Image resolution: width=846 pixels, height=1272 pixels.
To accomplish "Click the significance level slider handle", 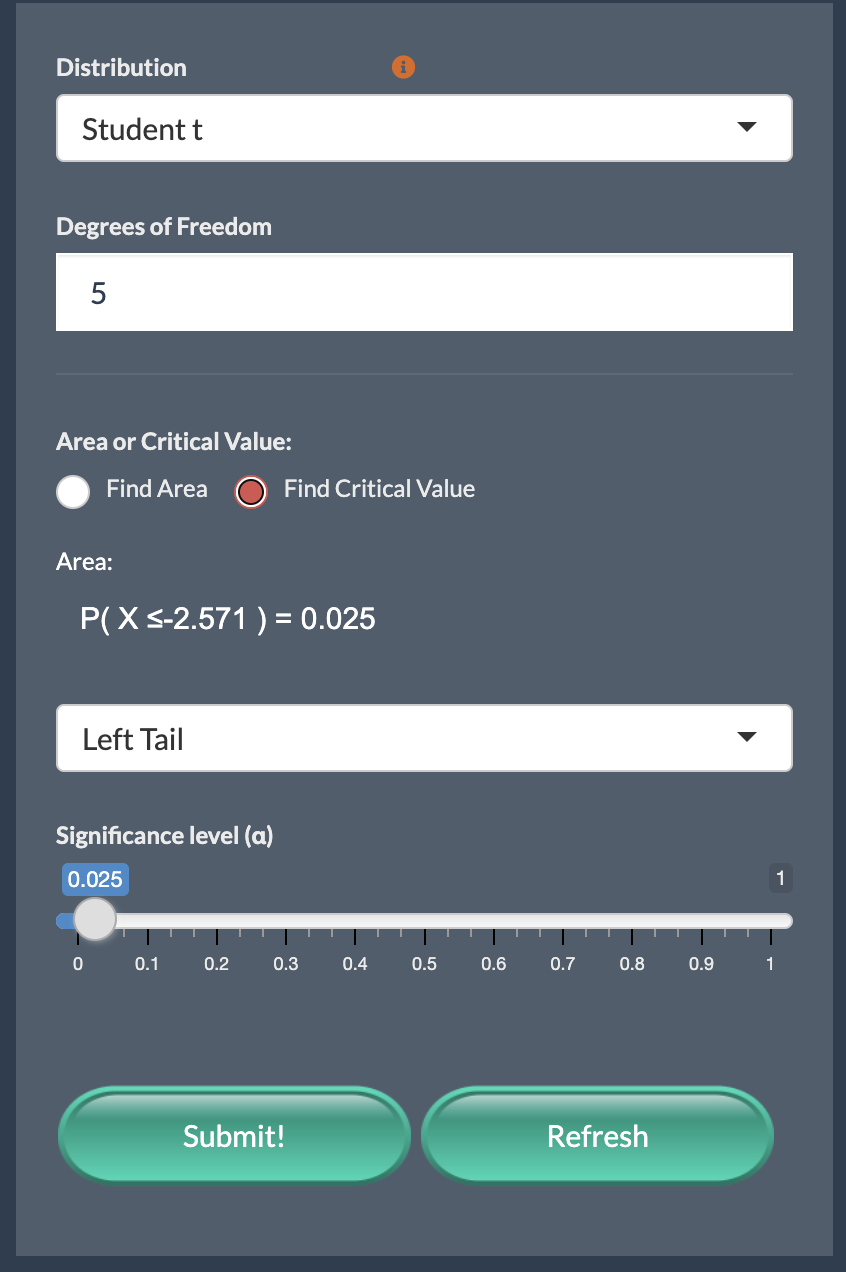I will tap(96, 920).
